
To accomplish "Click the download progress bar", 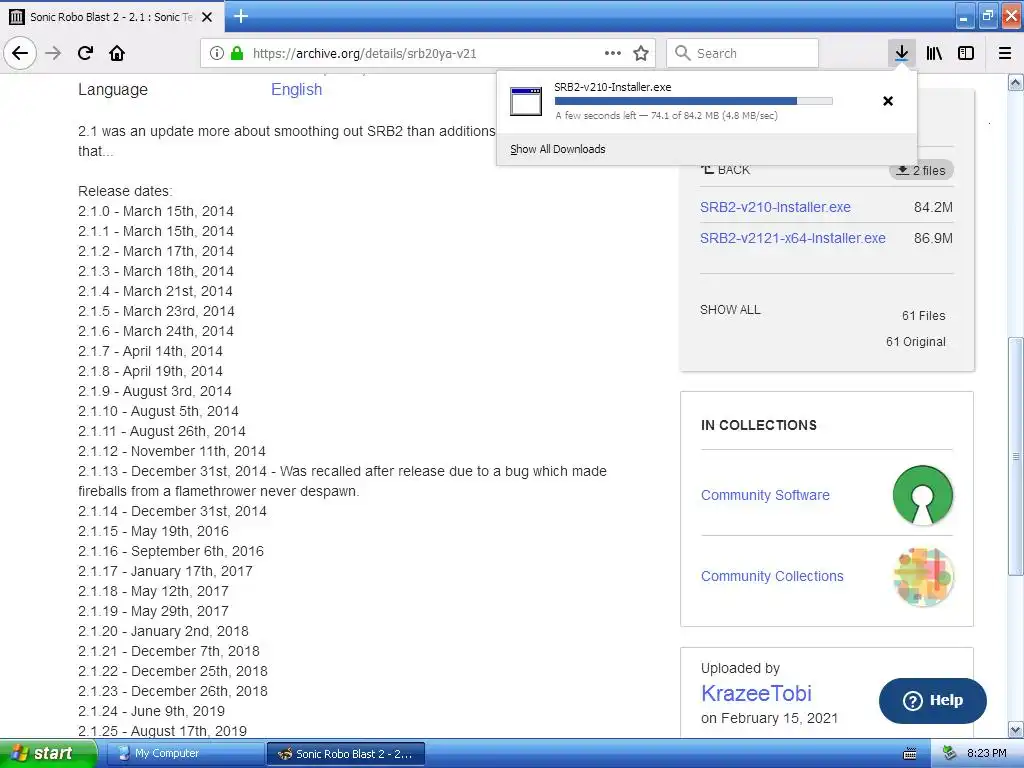I will pos(694,101).
